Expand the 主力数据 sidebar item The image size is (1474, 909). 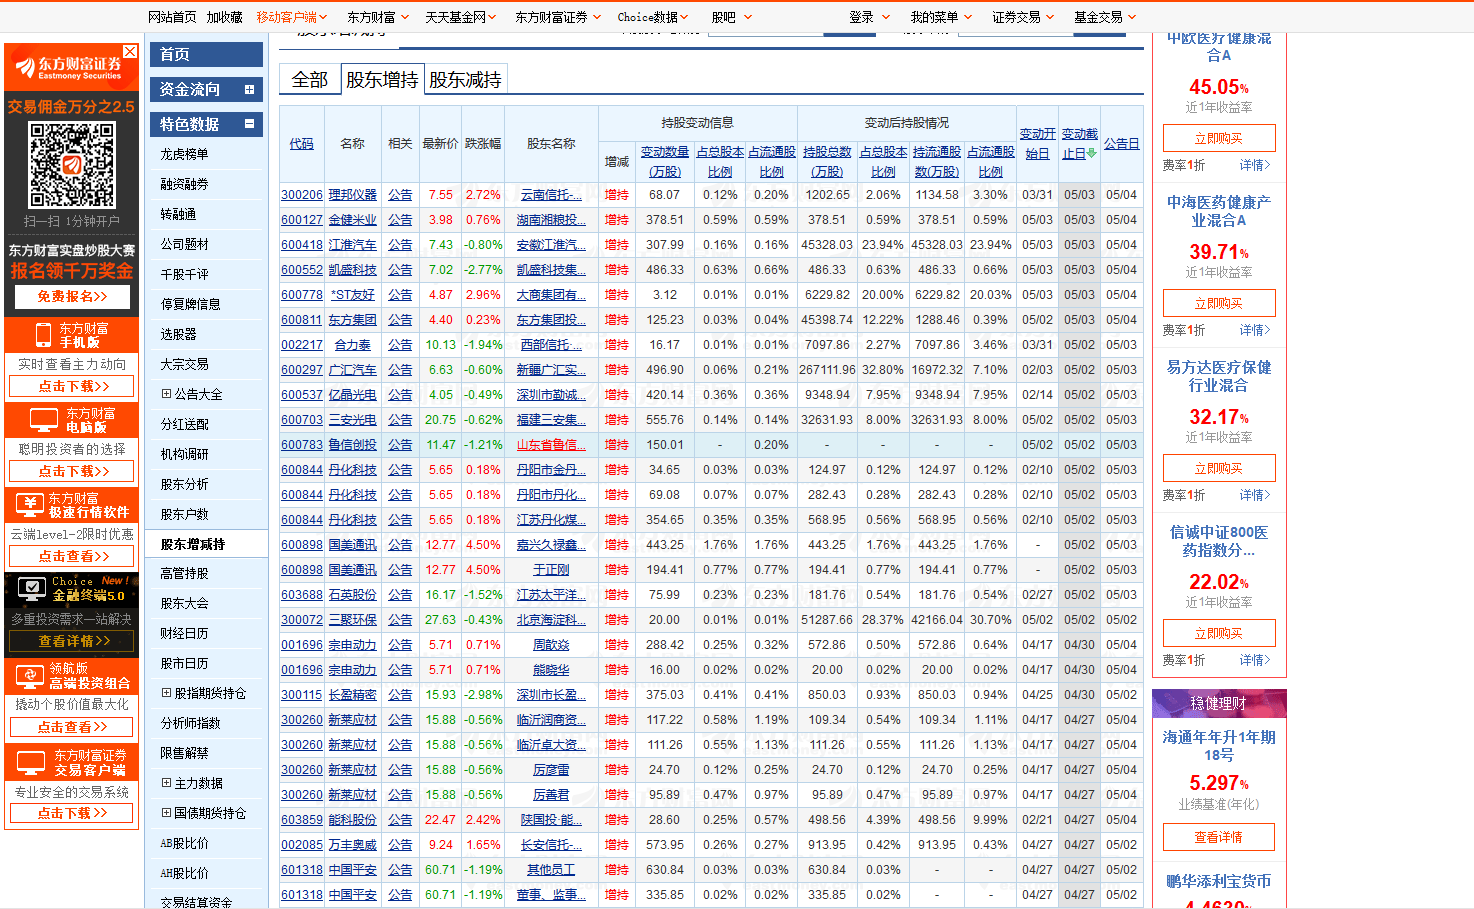[x=166, y=783]
